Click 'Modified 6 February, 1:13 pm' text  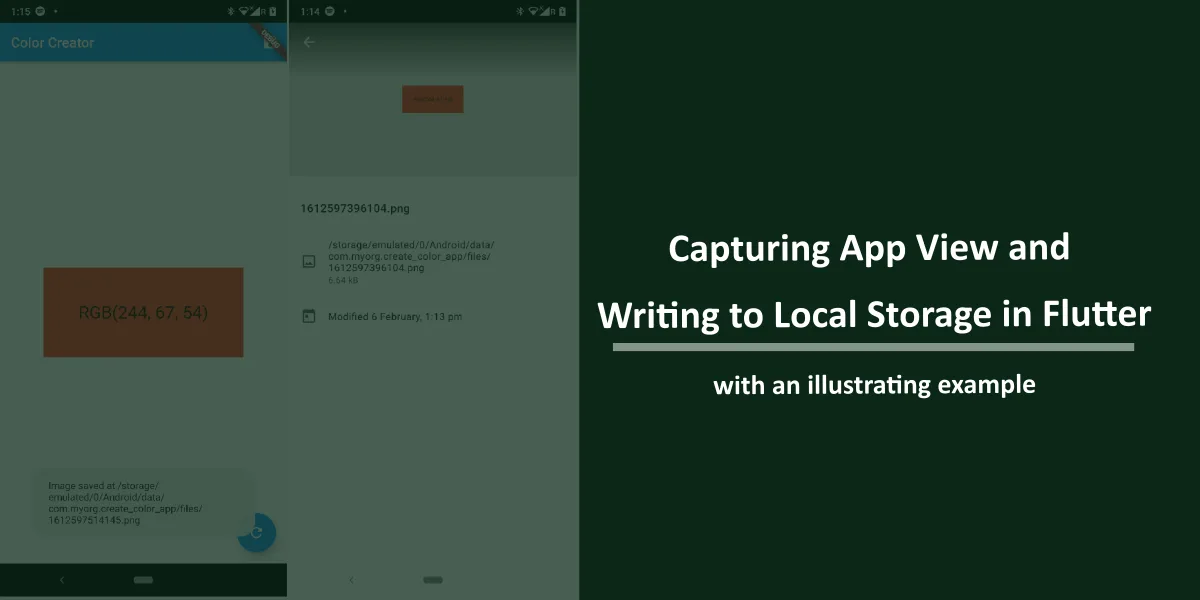(395, 317)
